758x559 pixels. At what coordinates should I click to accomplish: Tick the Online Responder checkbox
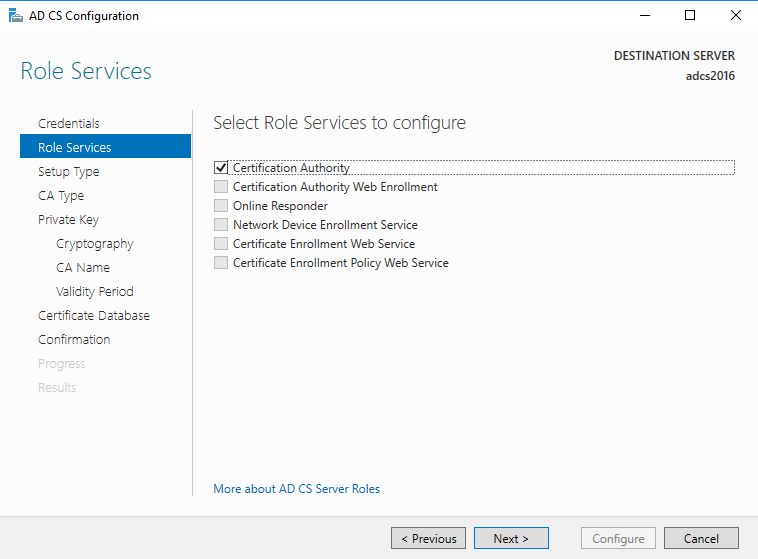(x=221, y=206)
